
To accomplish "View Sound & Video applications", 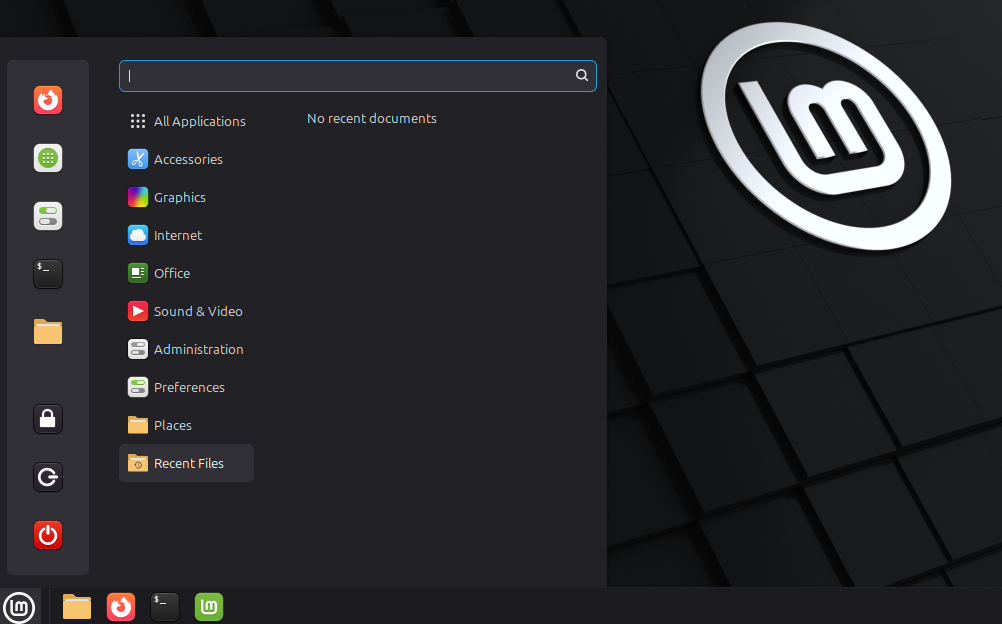I will [197, 311].
